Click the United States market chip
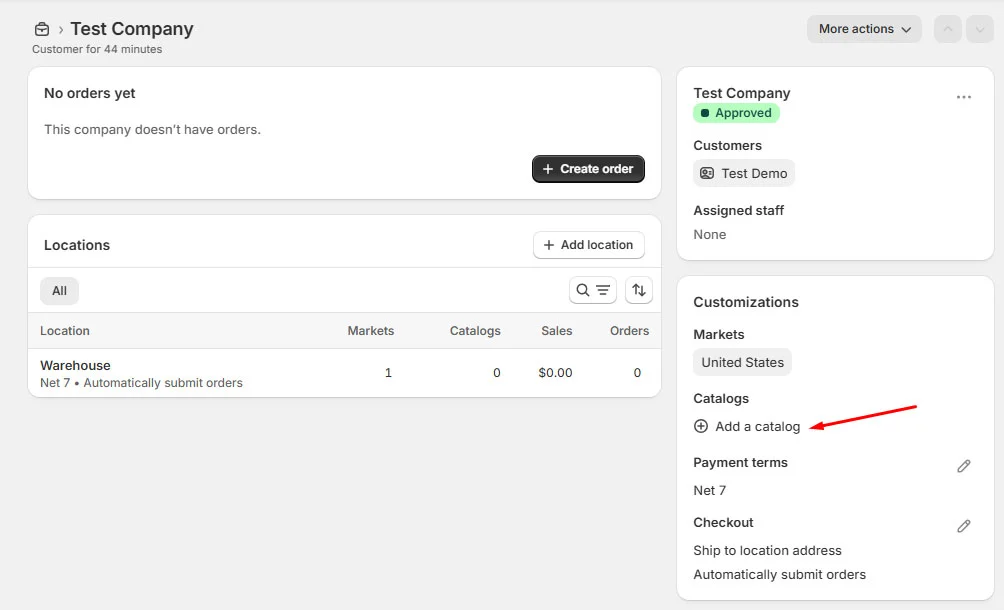This screenshot has height=610, width=1004. pos(742,362)
